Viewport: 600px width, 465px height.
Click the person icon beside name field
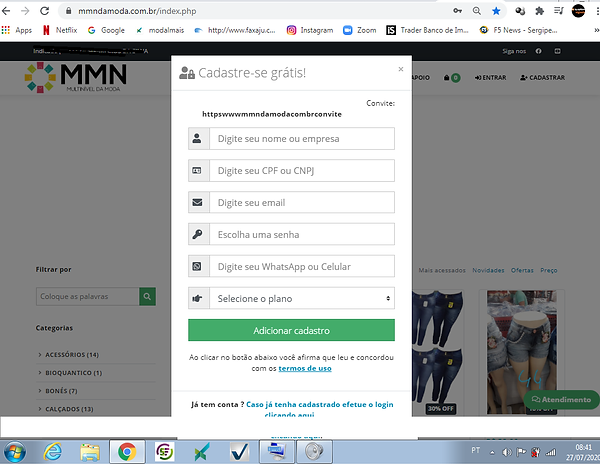197,139
